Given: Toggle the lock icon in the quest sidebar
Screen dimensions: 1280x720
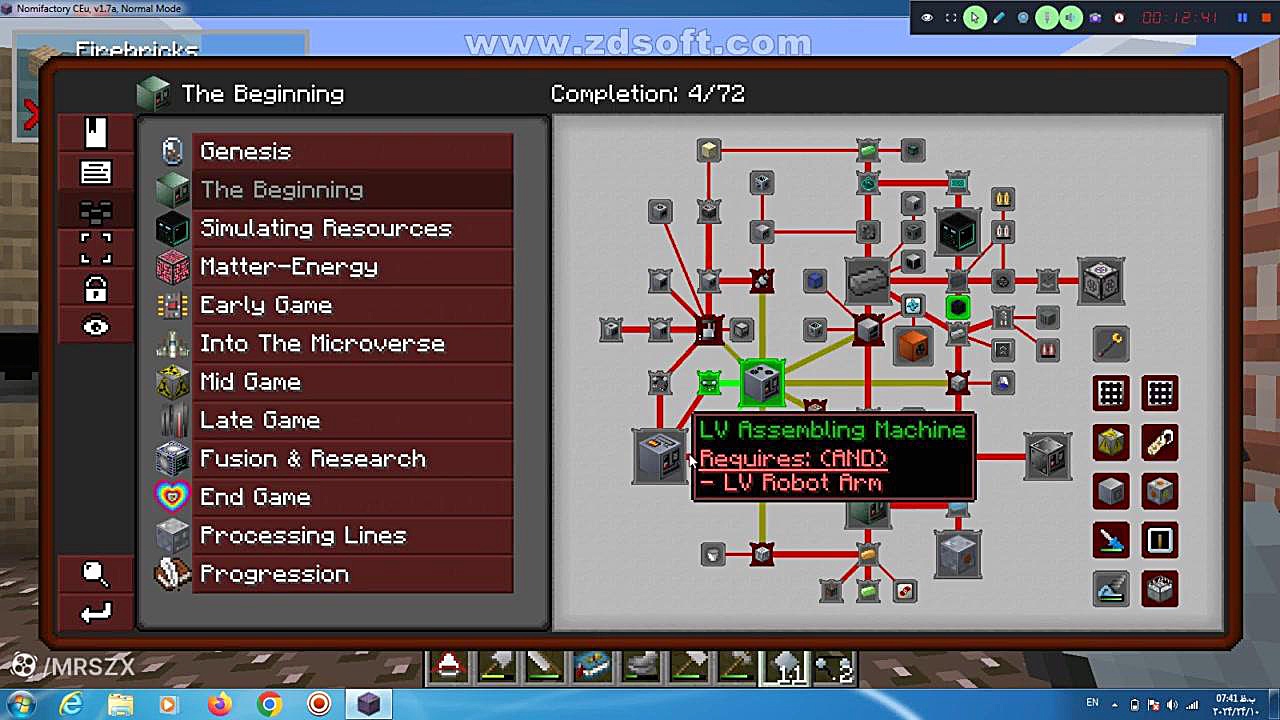Looking at the screenshot, I should click(96, 289).
